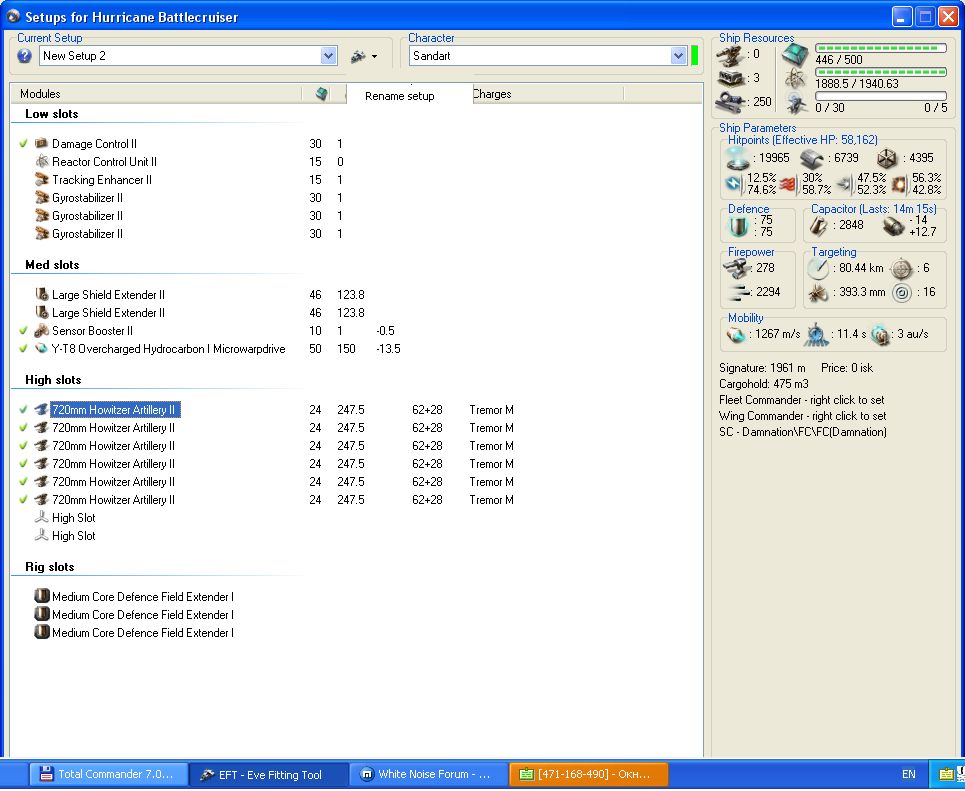This screenshot has height=791, width=965.
Task: Click the SC - Damnation\FC\FC(Damnation) line
Action: [803, 432]
